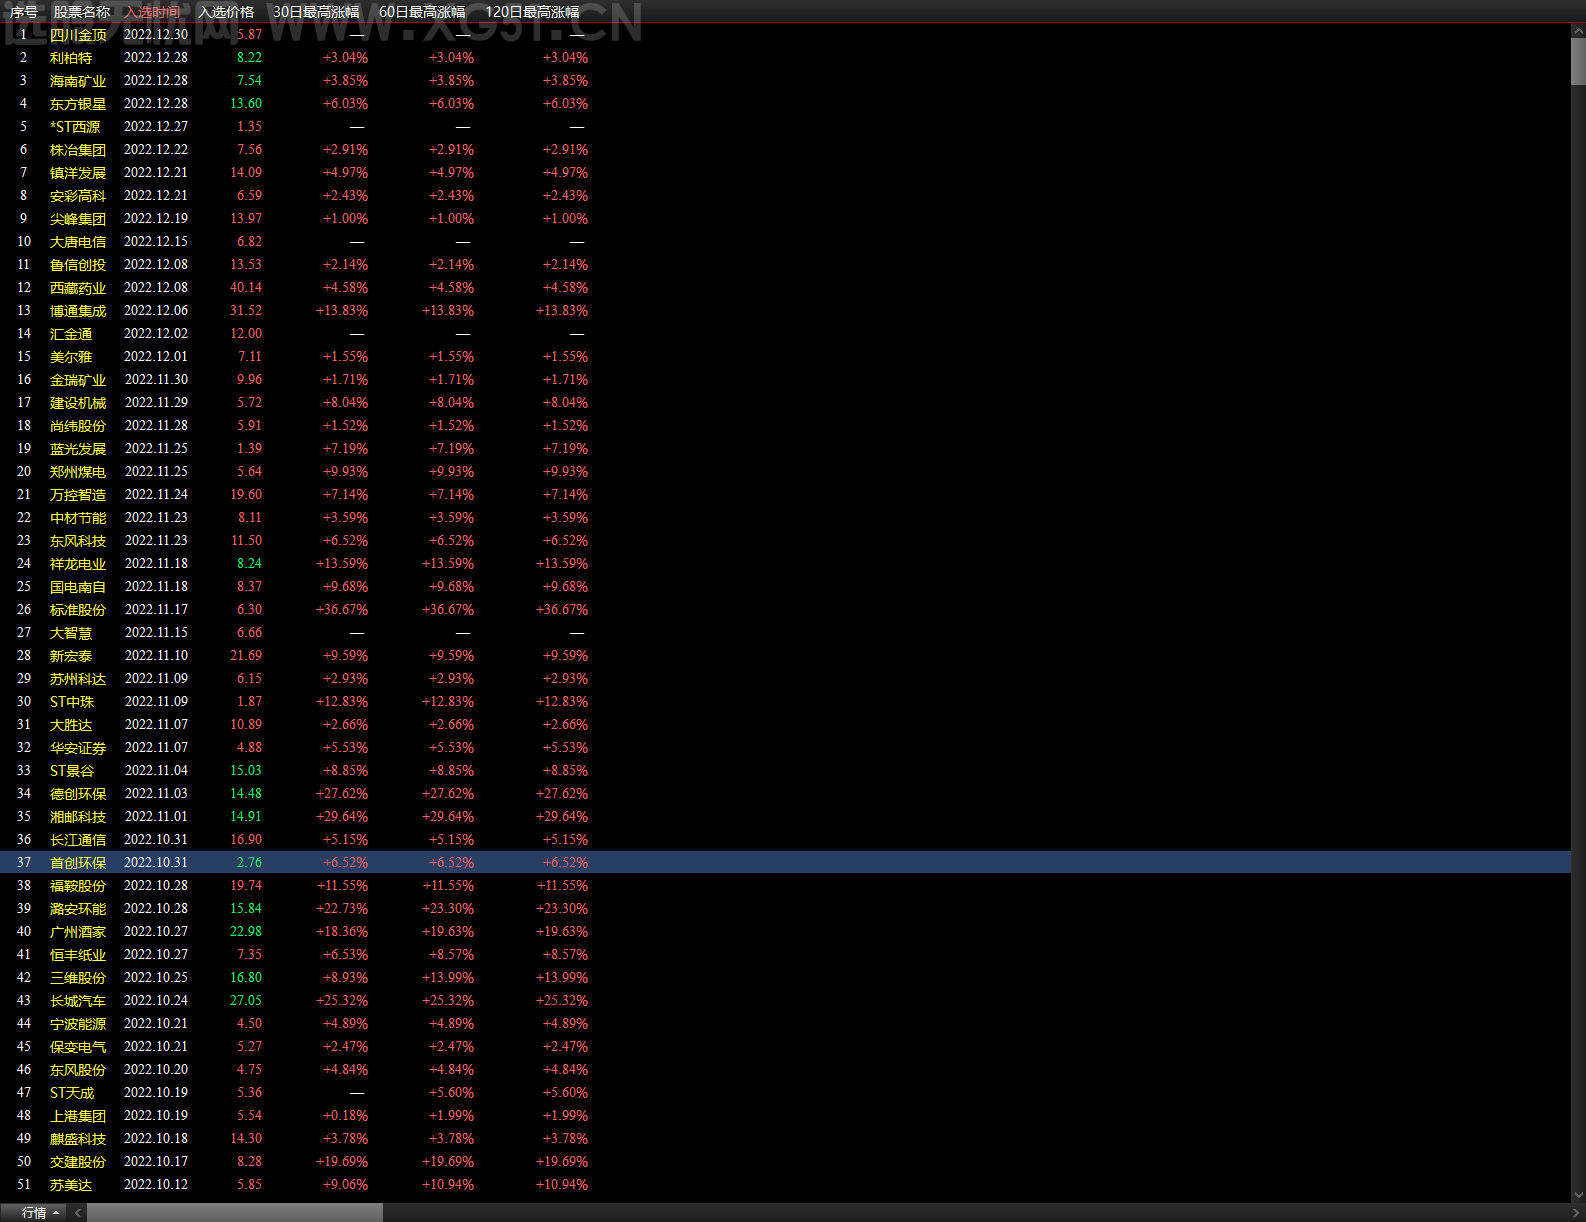The image size is (1586, 1222).
Task: Select stock 大智慧 in the list
Action: pyautogui.click(x=71, y=633)
